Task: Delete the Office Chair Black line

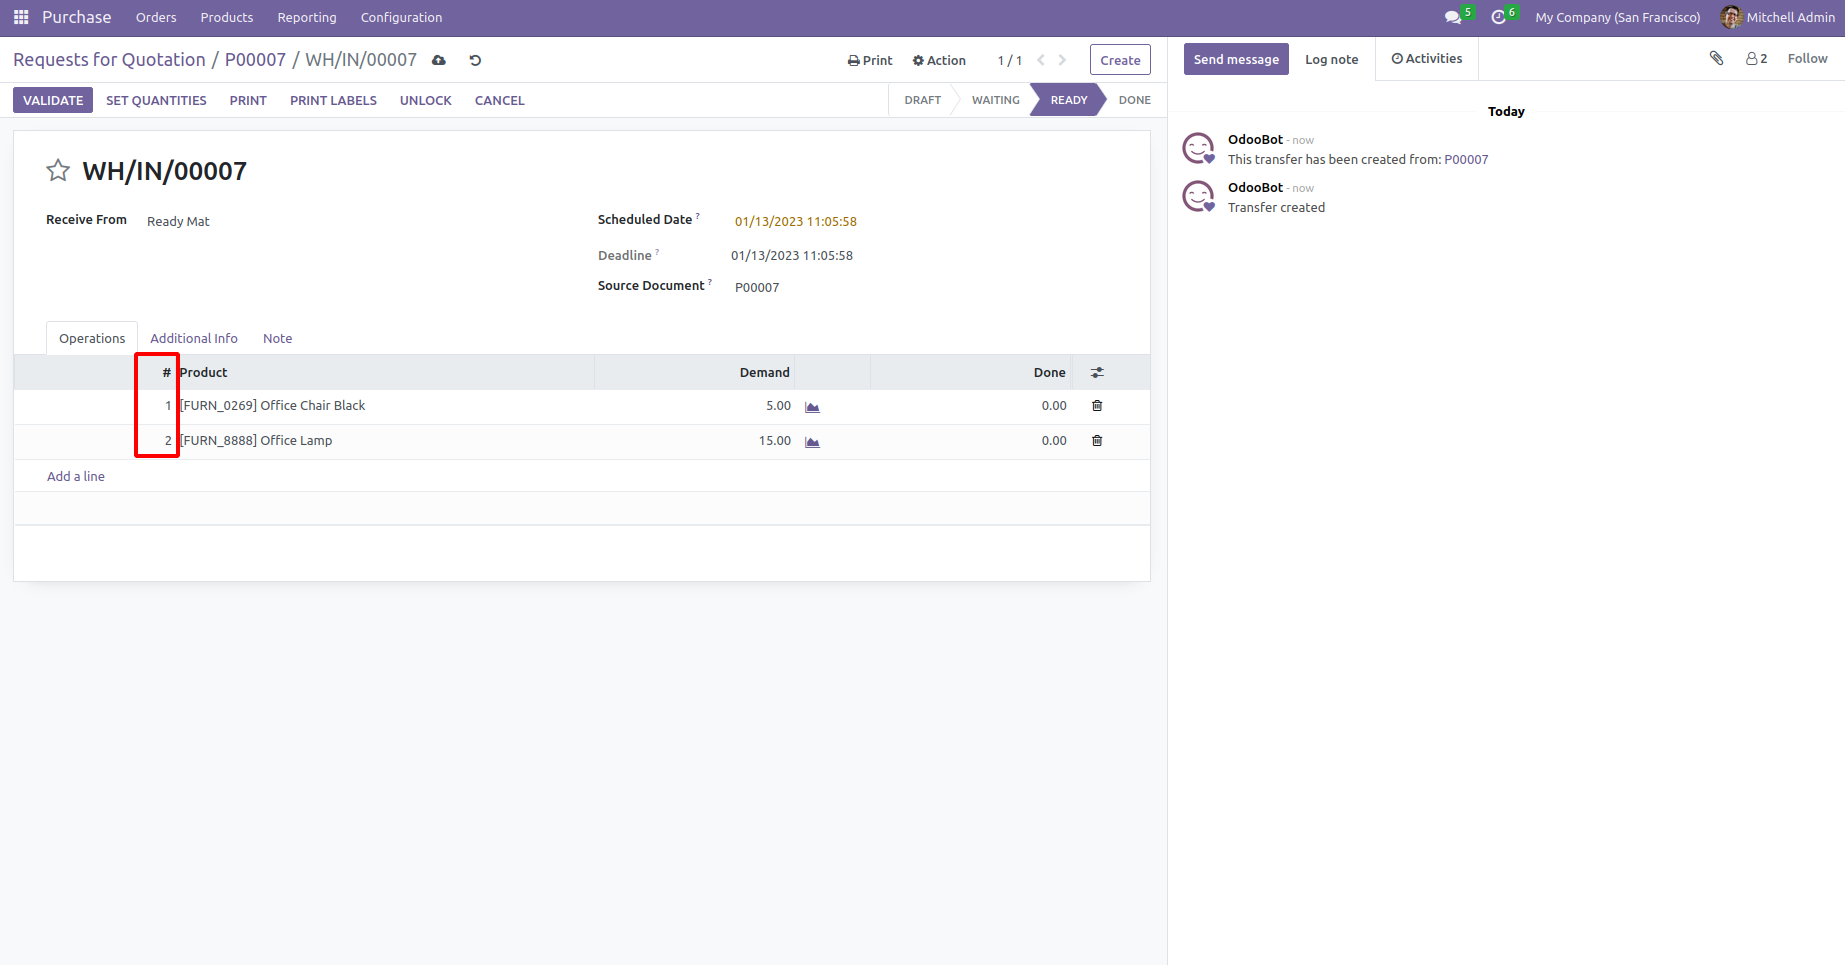Action: tap(1097, 406)
